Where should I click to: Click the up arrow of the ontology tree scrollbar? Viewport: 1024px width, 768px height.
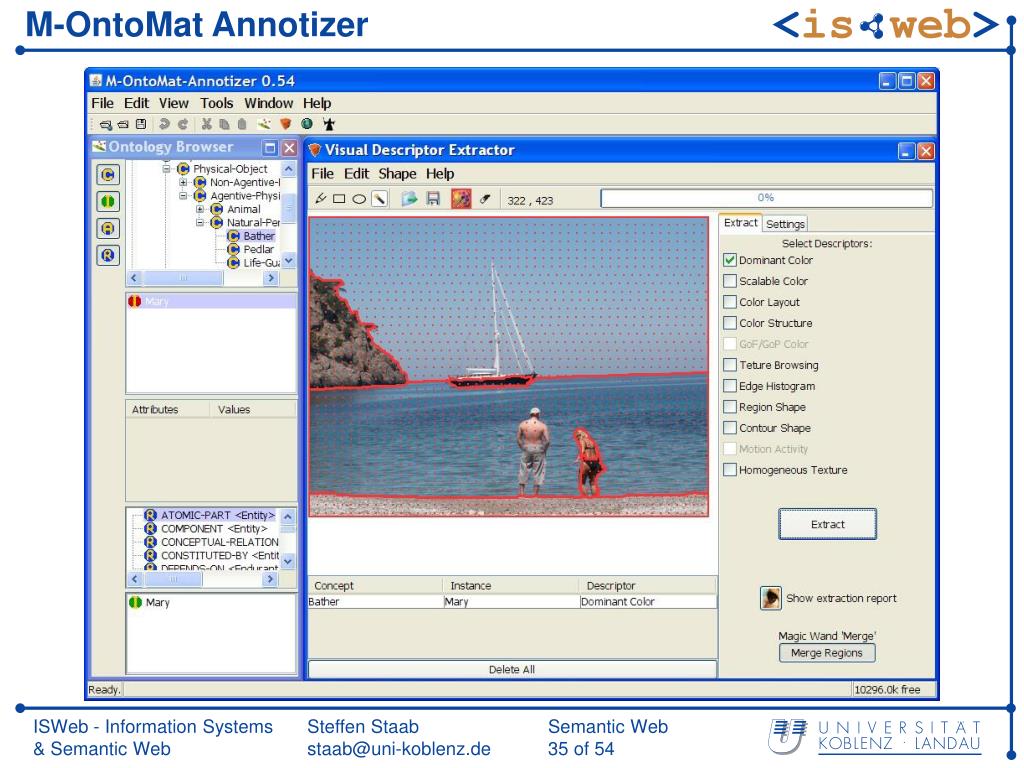point(289,169)
